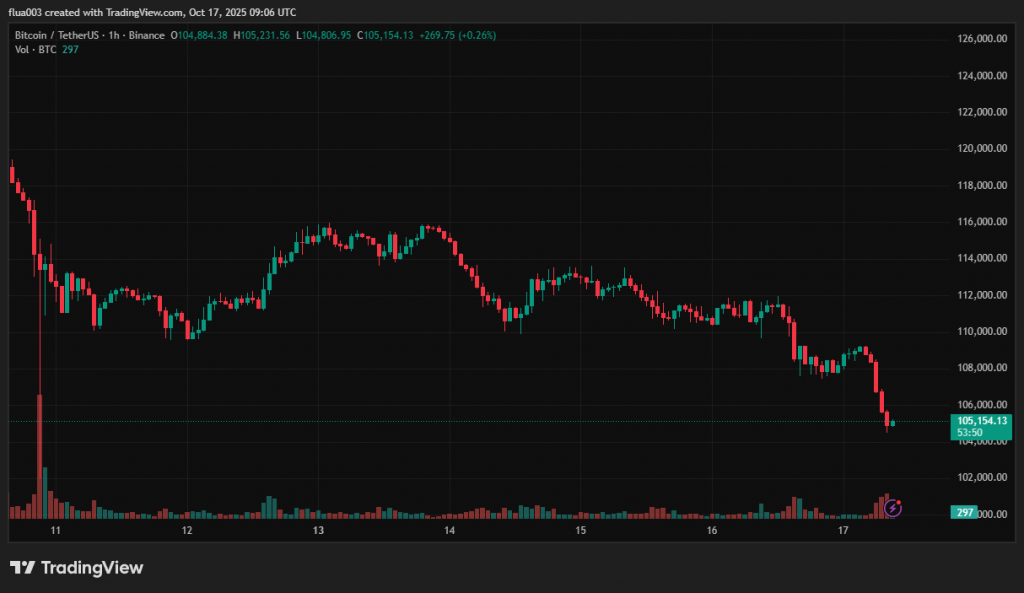
Task: Click the 1h interval label
Action: click(x=111, y=35)
